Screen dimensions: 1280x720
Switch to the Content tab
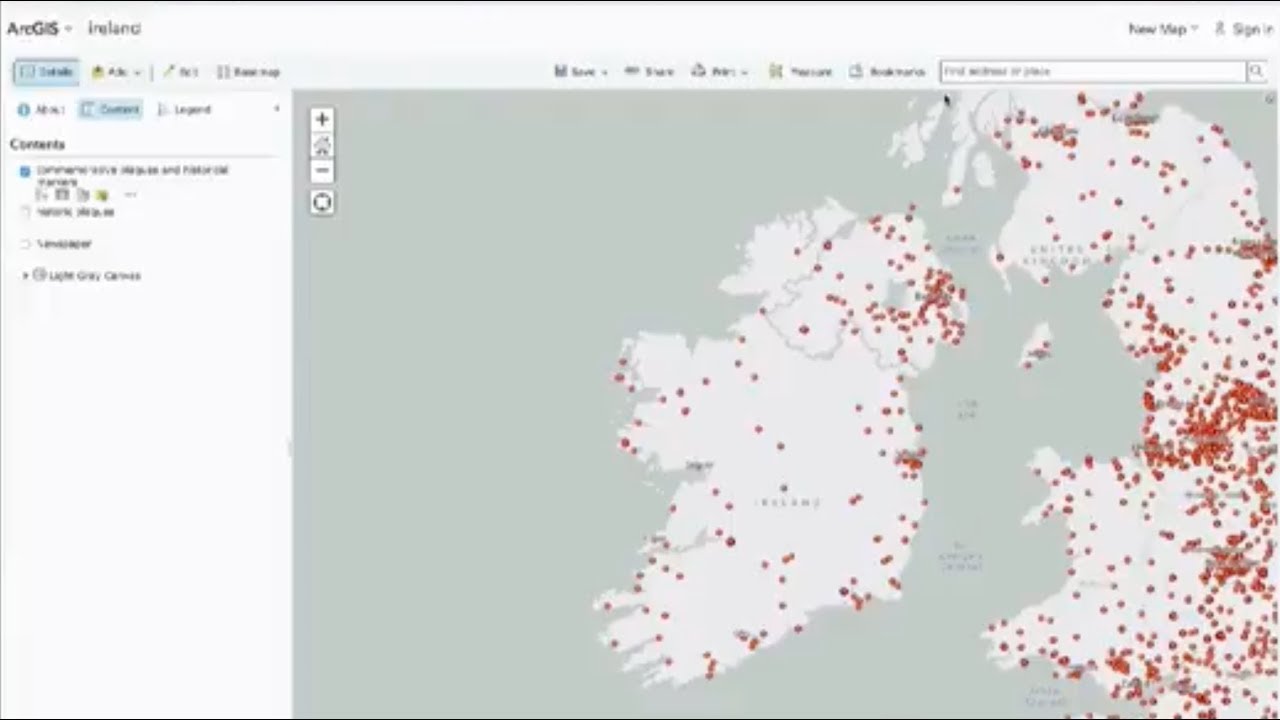tap(110, 110)
